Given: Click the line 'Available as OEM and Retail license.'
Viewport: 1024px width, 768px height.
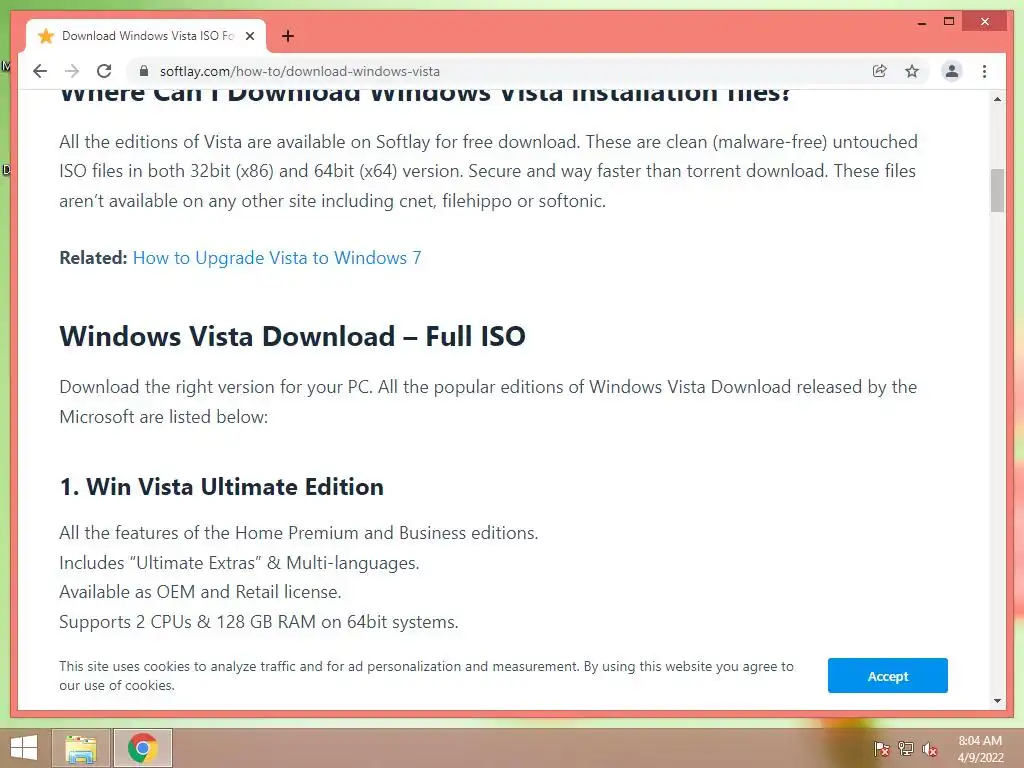Looking at the screenshot, I should coord(200,592).
